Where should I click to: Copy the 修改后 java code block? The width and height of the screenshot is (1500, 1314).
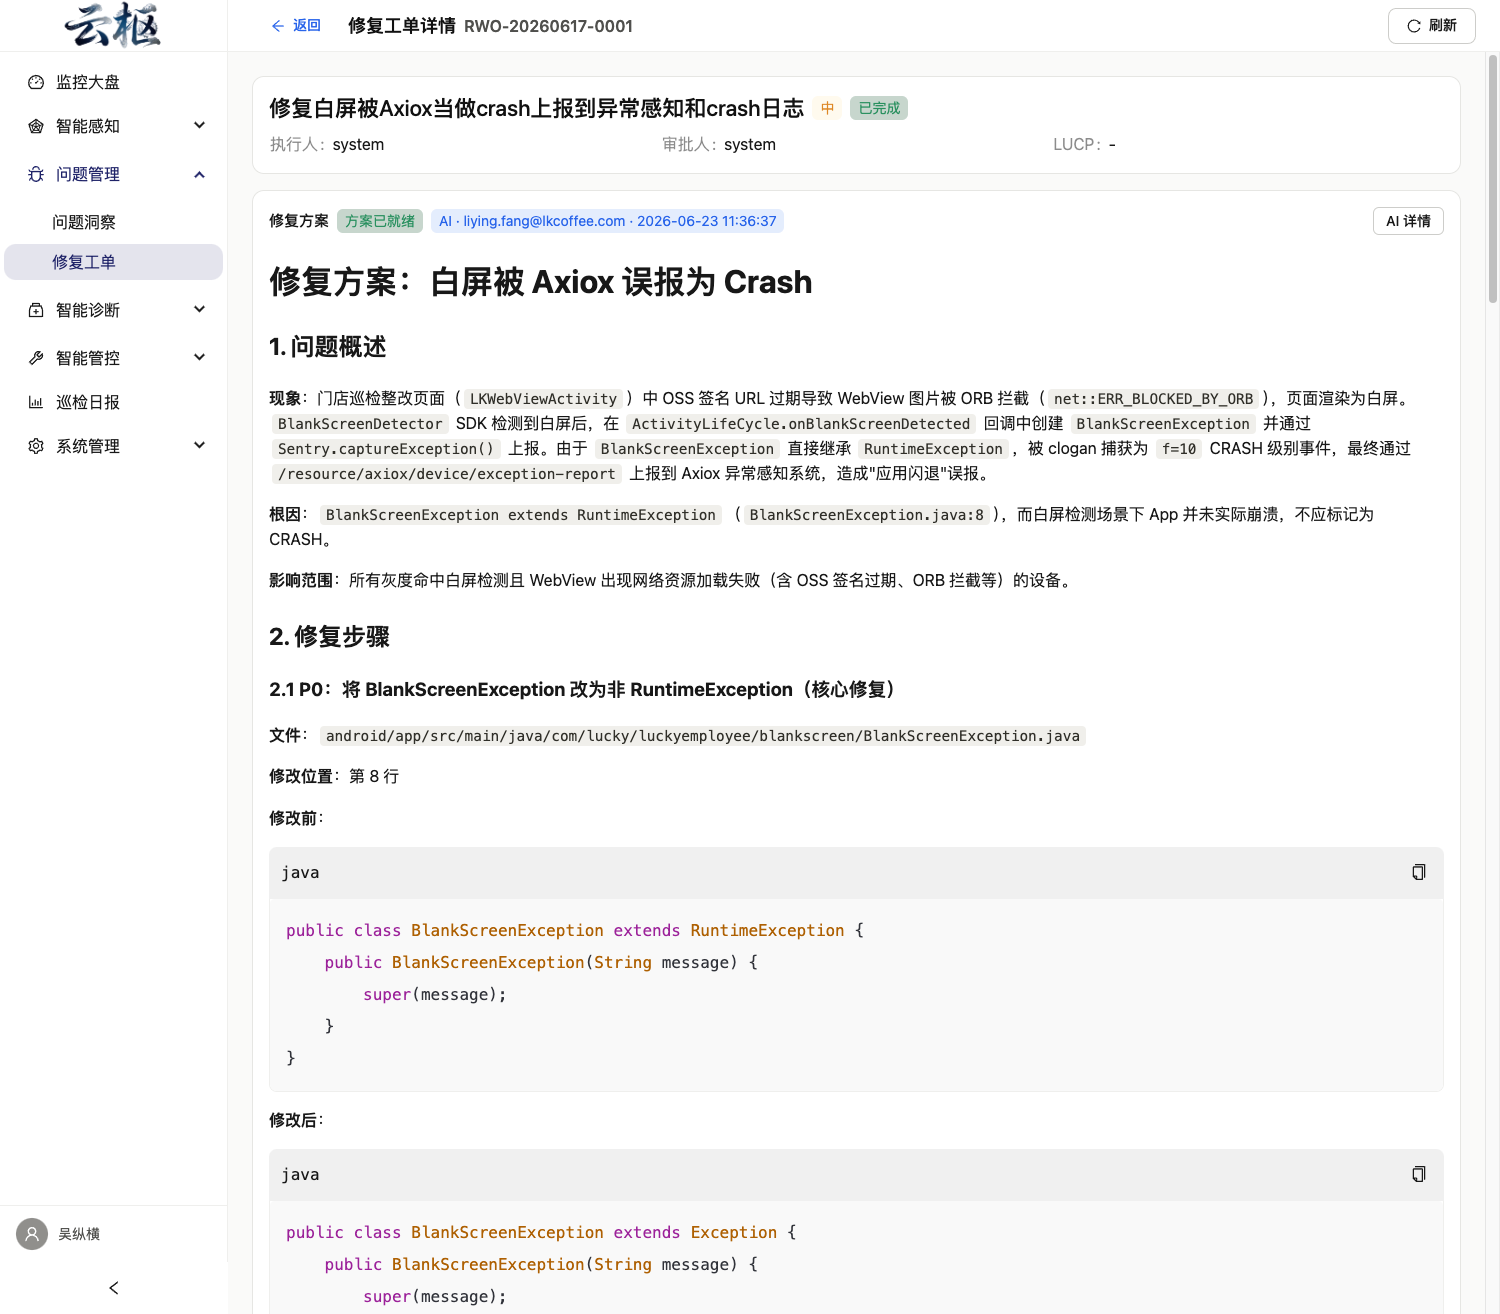coord(1418,1174)
